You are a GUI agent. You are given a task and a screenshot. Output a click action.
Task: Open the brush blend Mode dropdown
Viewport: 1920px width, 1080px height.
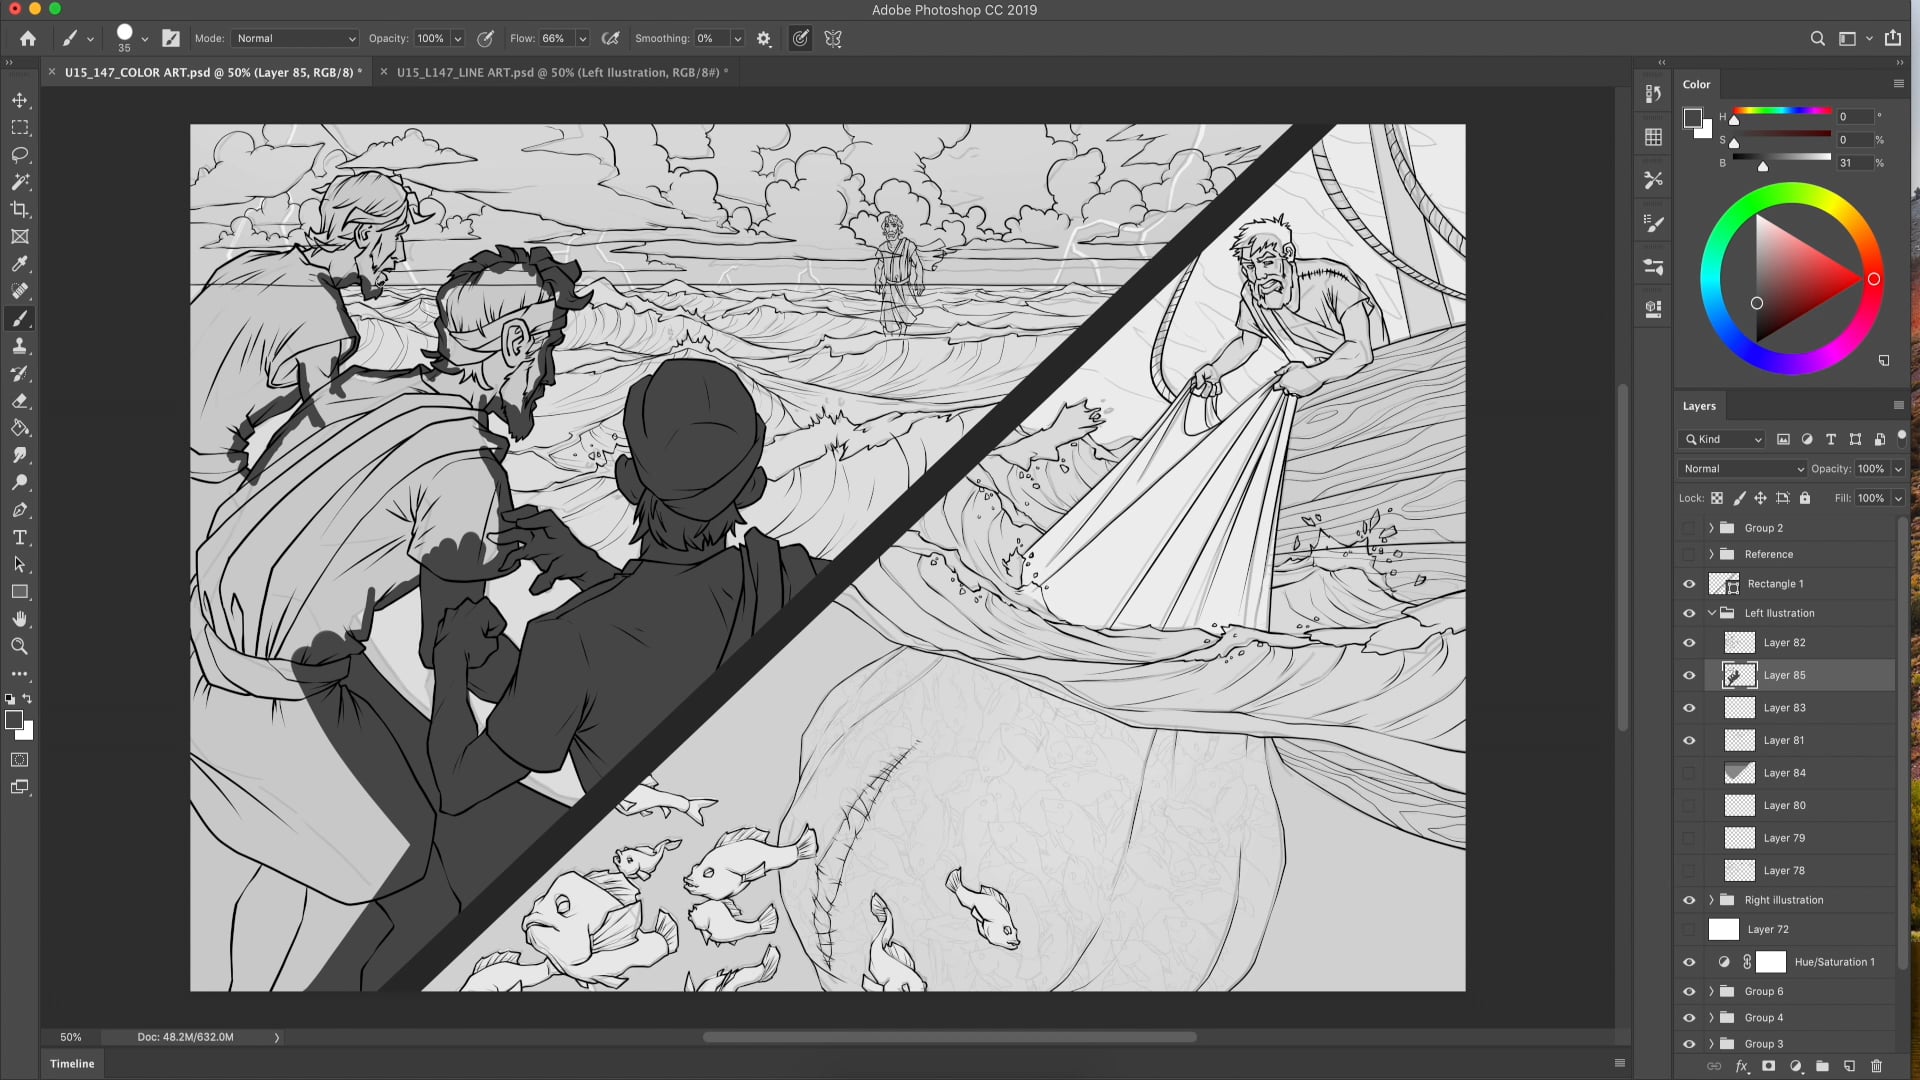296,38
